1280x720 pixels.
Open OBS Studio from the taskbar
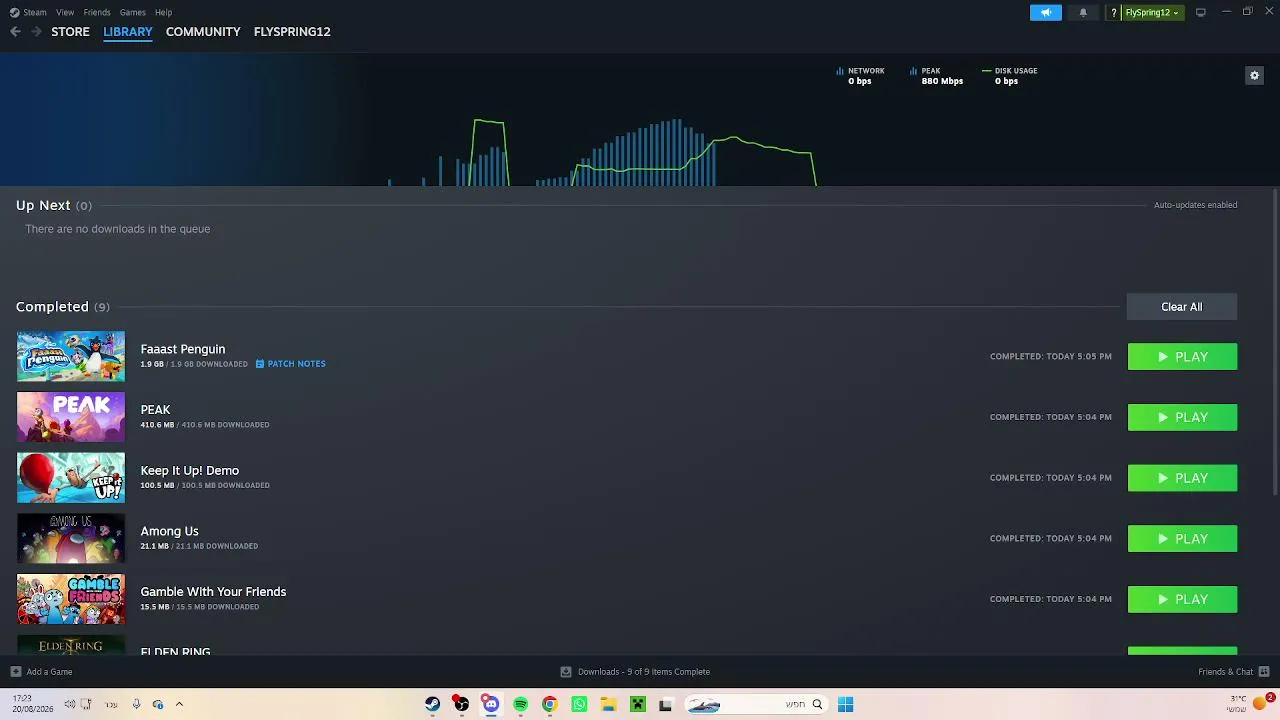(461, 704)
